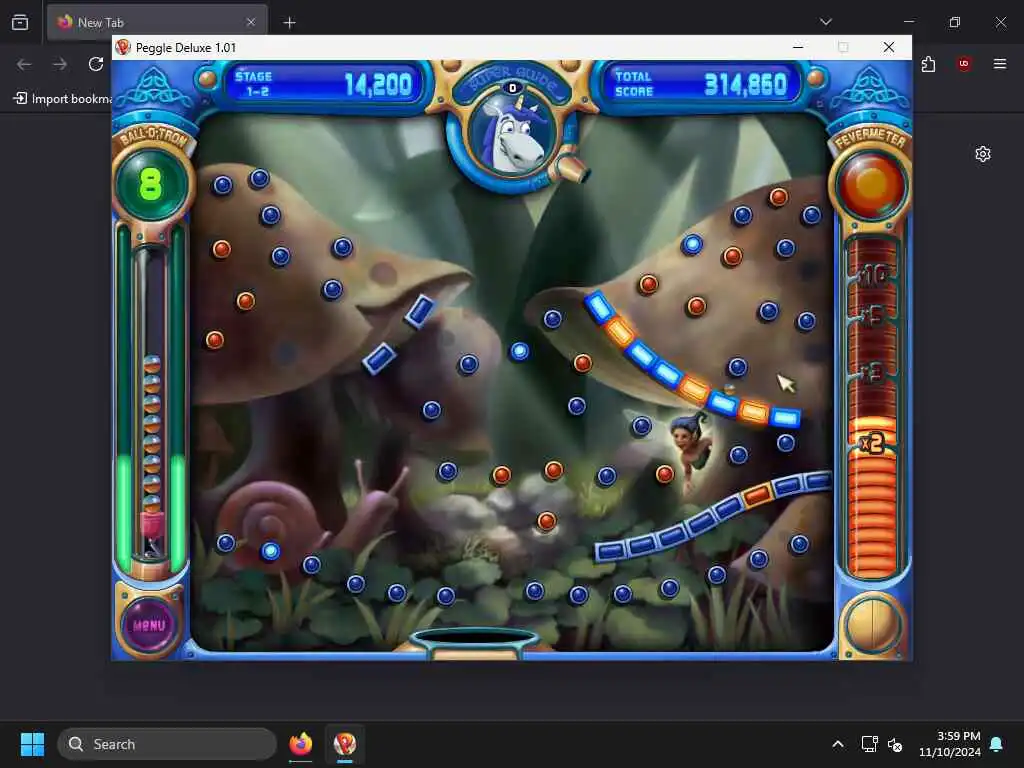Click the Stage 1-2 label
Image resolution: width=1024 pixels, height=768 pixels.
point(253,84)
